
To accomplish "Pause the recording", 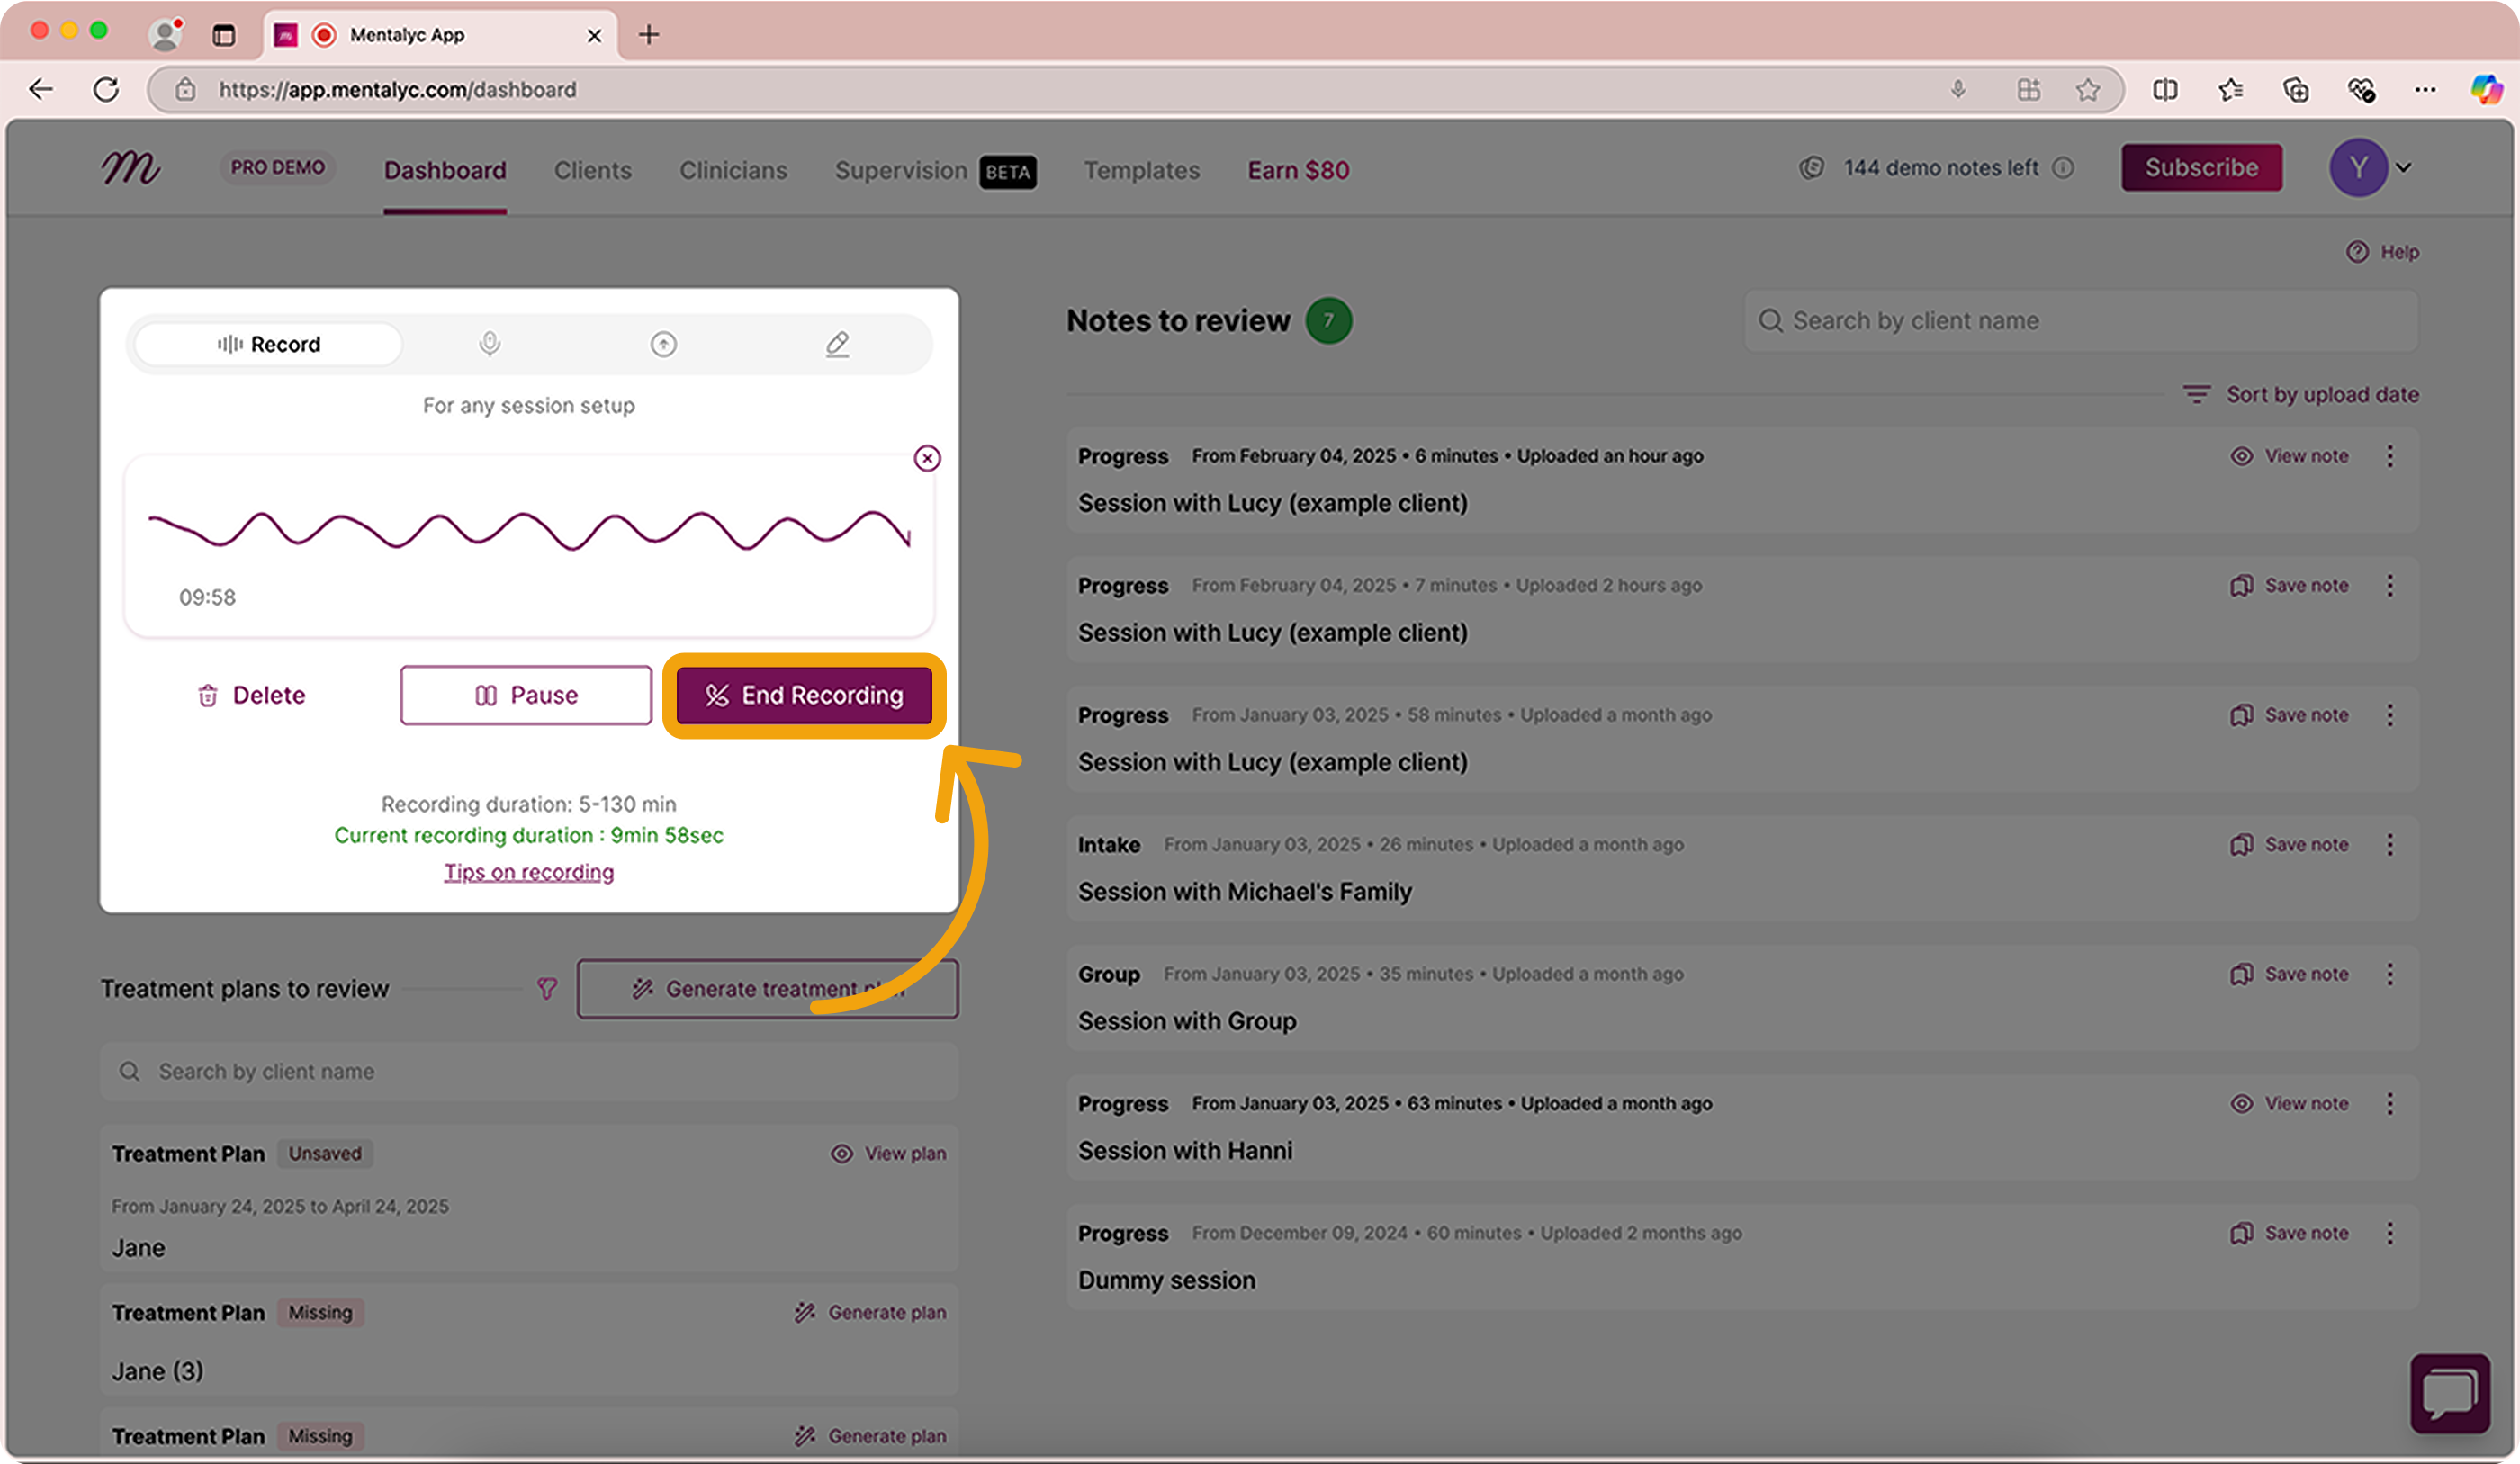I will pyautogui.click(x=526, y=696).
